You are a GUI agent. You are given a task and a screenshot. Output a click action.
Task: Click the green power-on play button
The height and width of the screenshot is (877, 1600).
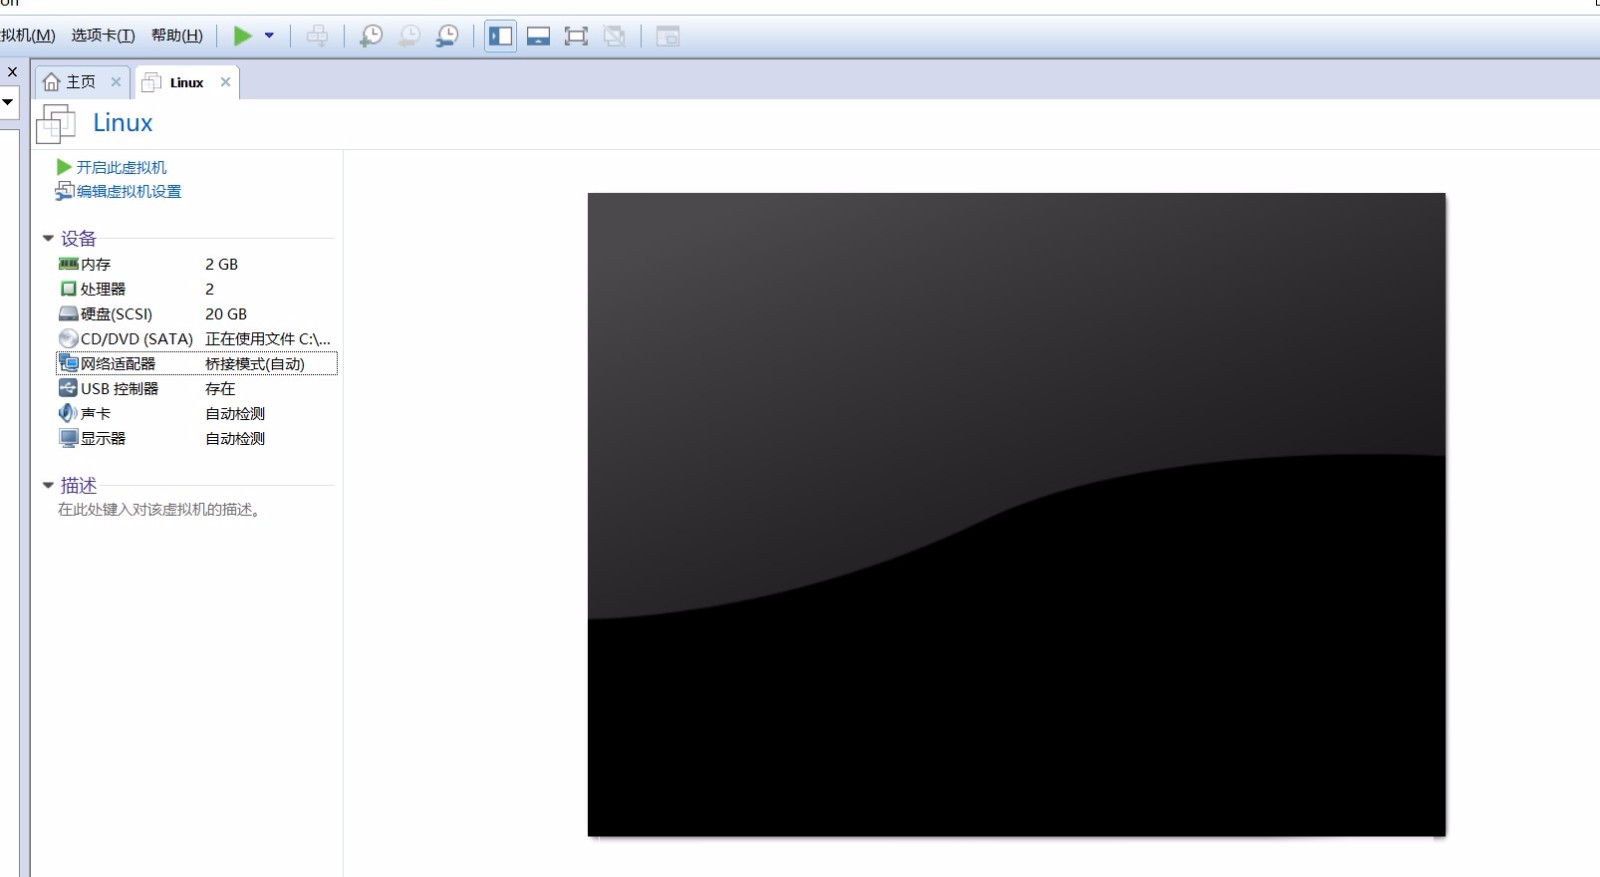[x=242, y=36]
